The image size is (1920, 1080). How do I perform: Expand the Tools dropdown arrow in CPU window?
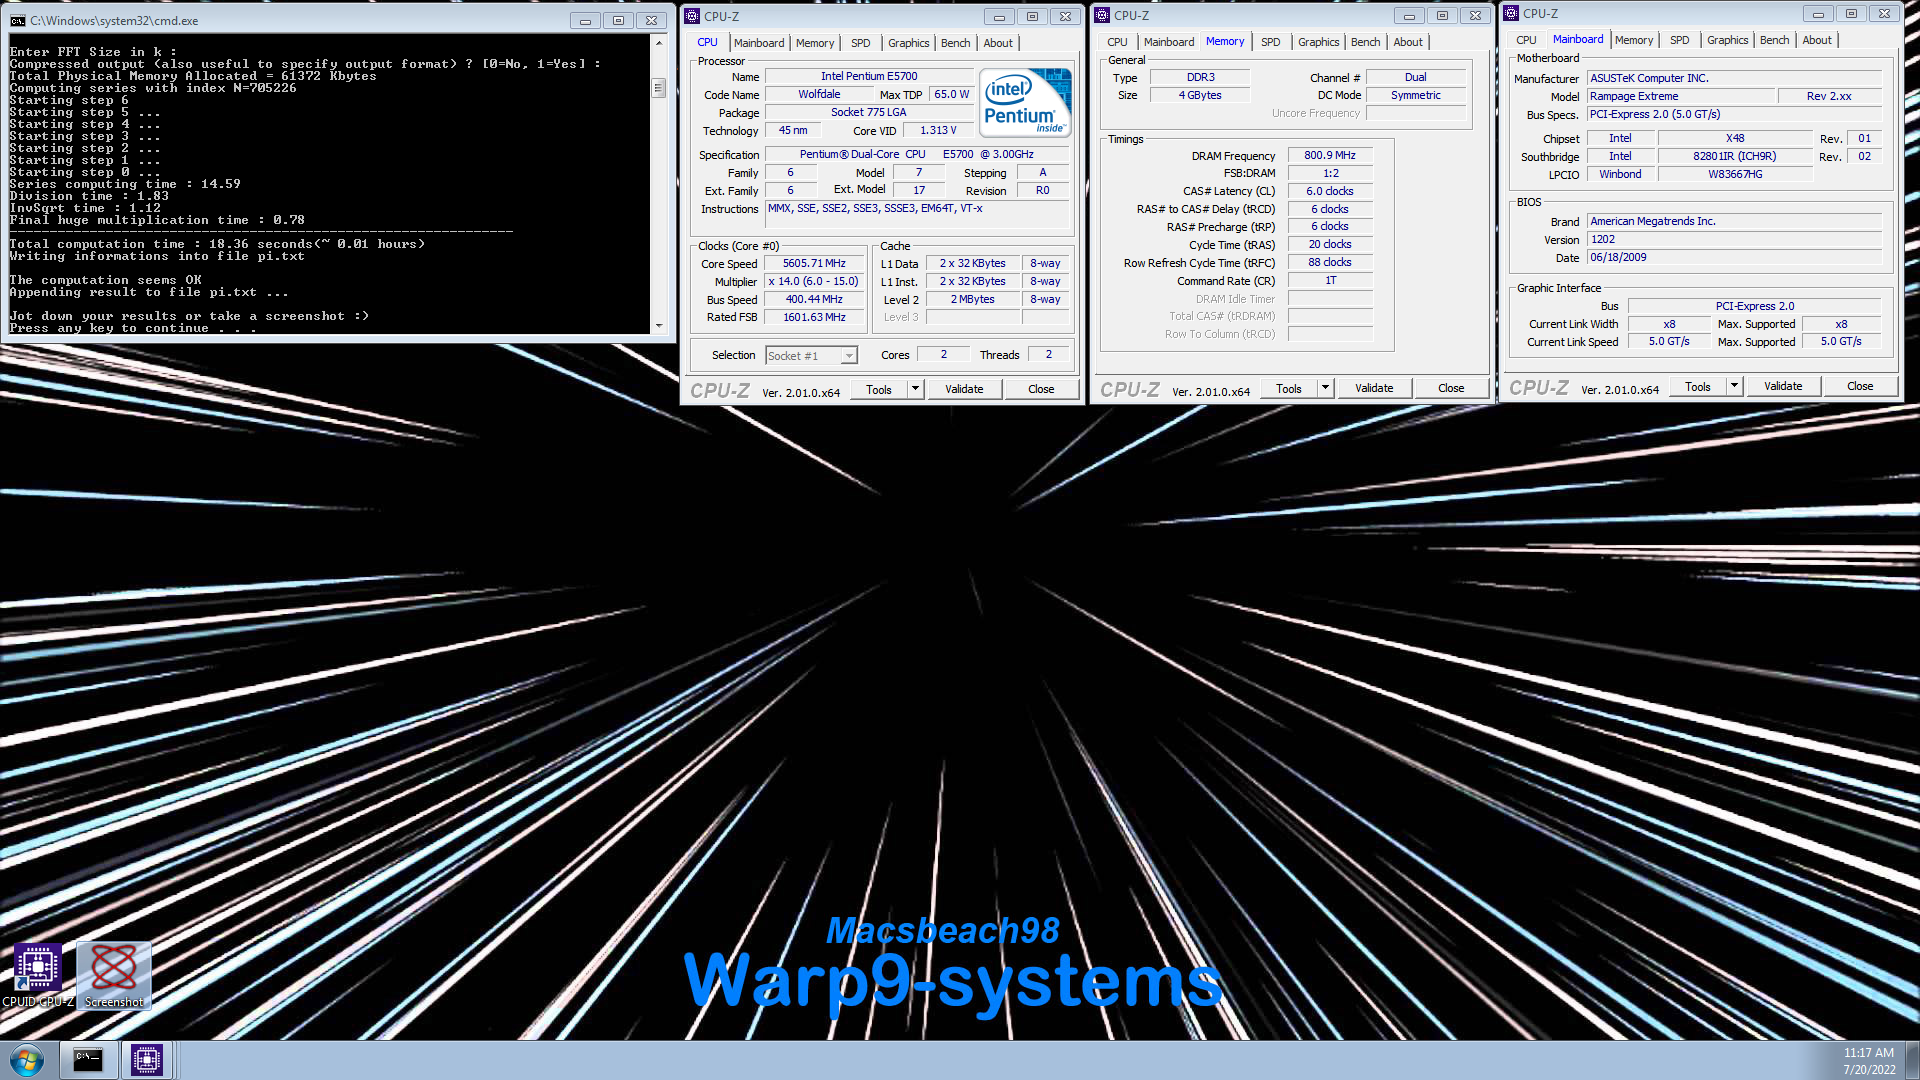click(x=915, y=389)
